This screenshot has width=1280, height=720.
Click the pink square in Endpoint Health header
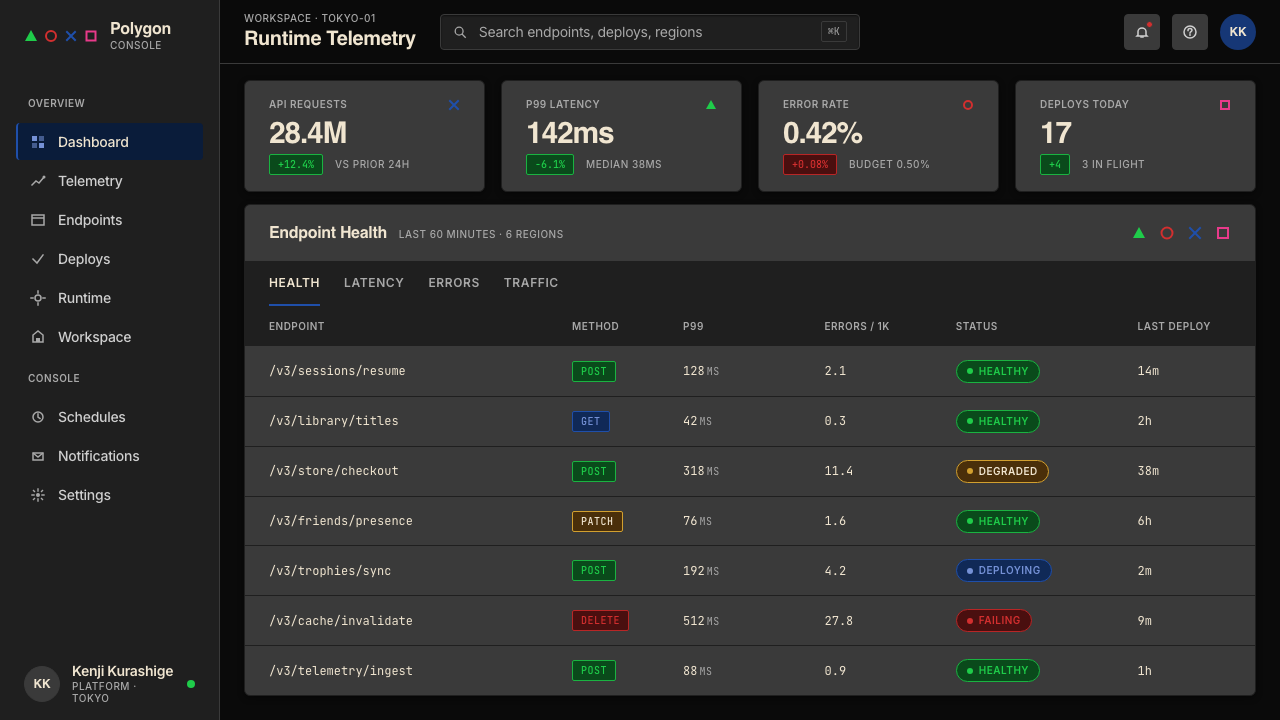pyautogui.click(x=1223, y=233)
